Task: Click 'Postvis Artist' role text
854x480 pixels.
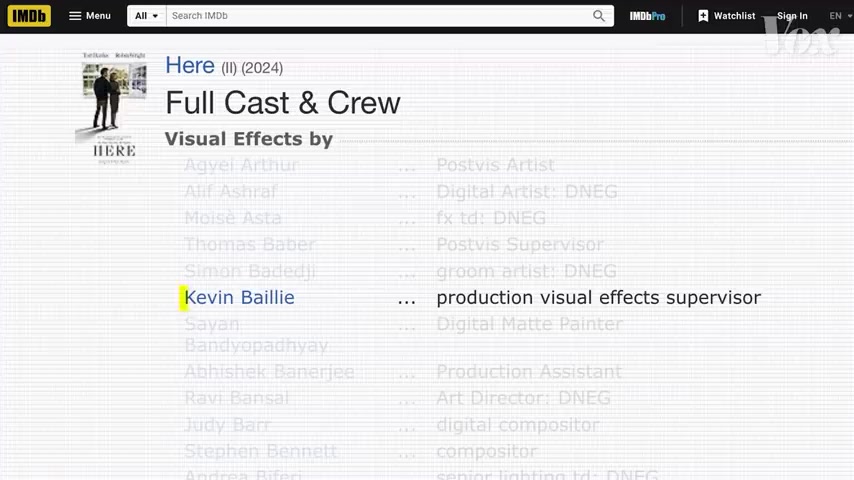Action: (496, 165)
